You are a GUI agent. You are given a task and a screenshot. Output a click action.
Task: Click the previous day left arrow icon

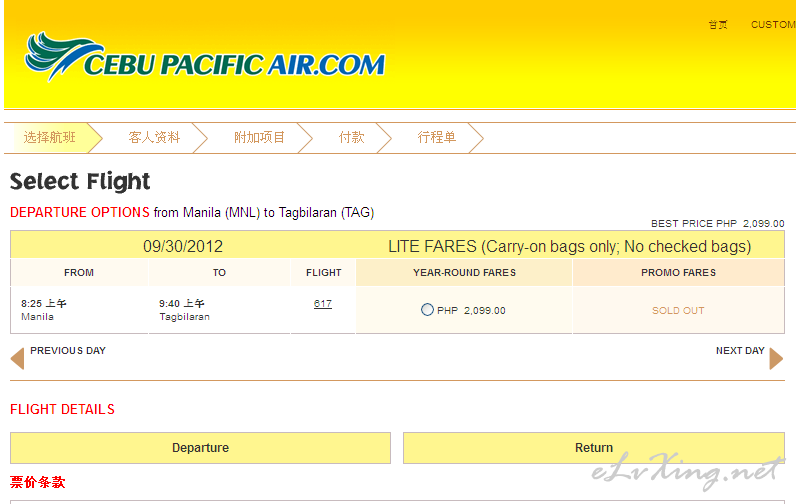click(17, 358)
